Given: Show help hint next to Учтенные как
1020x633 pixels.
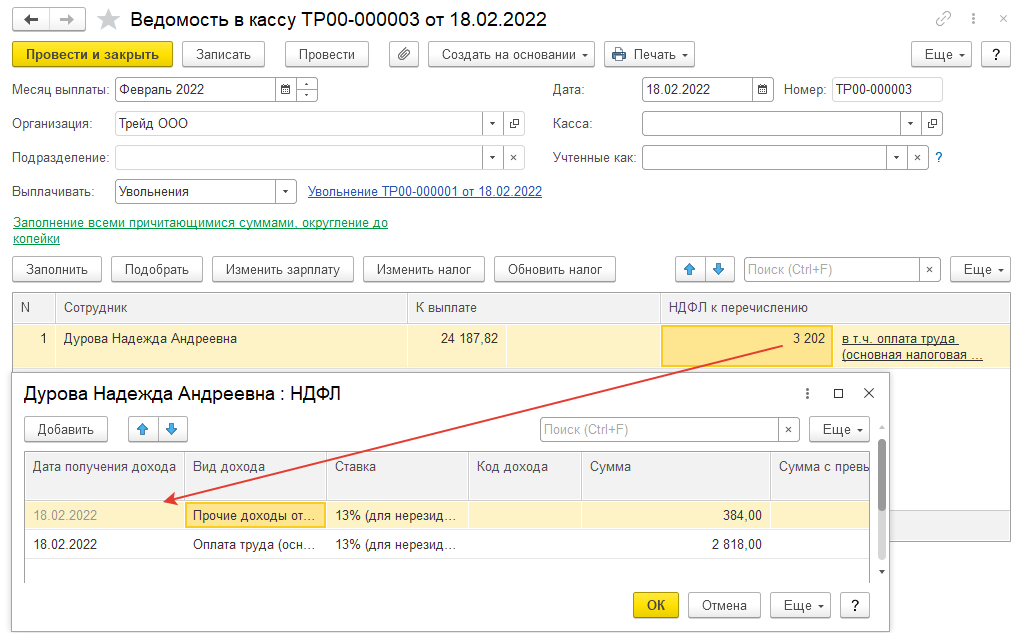Looking at the screenshot, I should pyautogui.click(x=939, y=157).
